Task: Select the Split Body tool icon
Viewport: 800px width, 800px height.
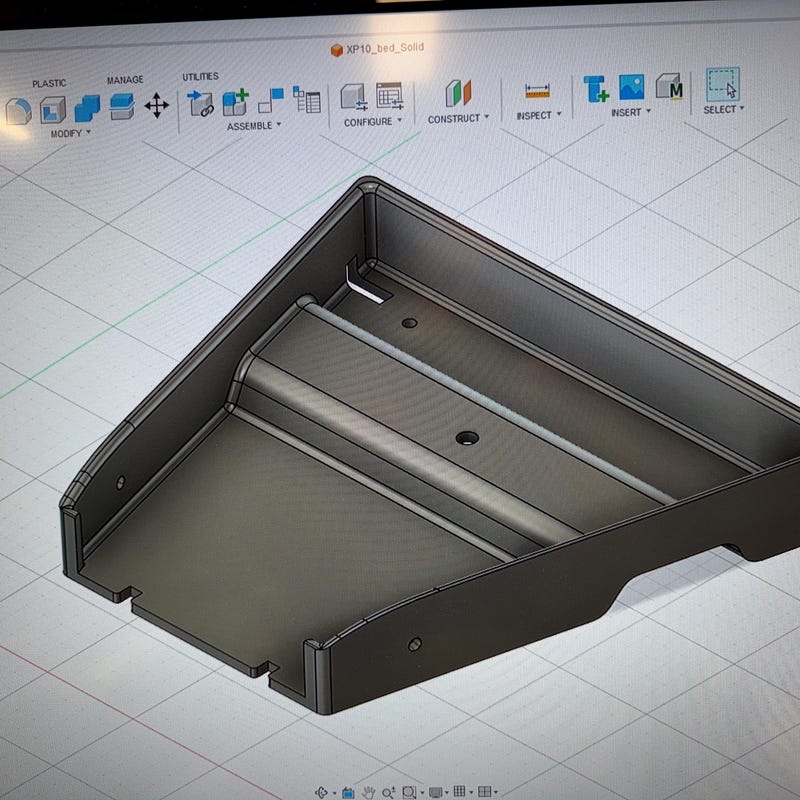Action: point(122,106)
